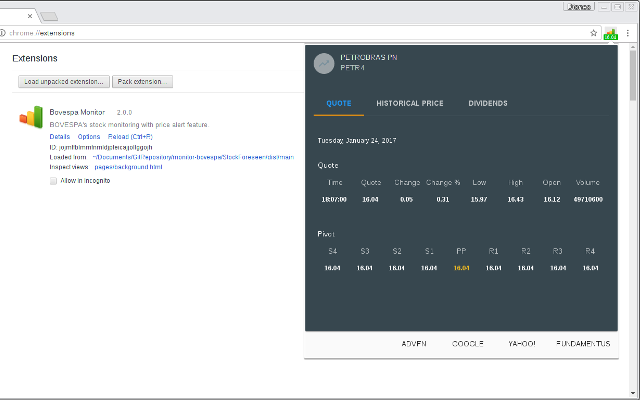Inspect the background.html page view link
This screenshot has width=640, height=400.
click(128, 167)
